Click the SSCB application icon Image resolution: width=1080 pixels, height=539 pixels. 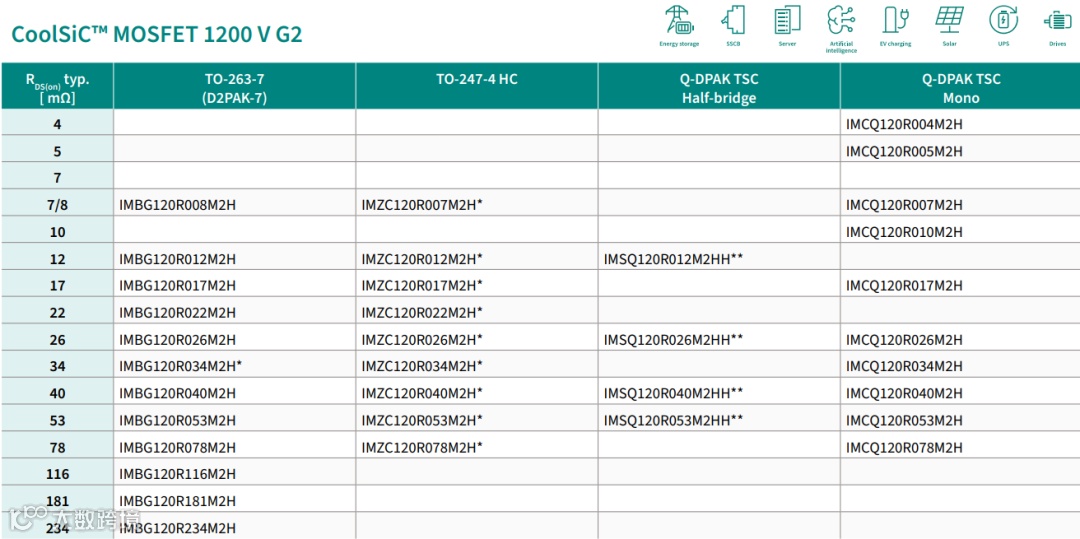click(733, 20)
